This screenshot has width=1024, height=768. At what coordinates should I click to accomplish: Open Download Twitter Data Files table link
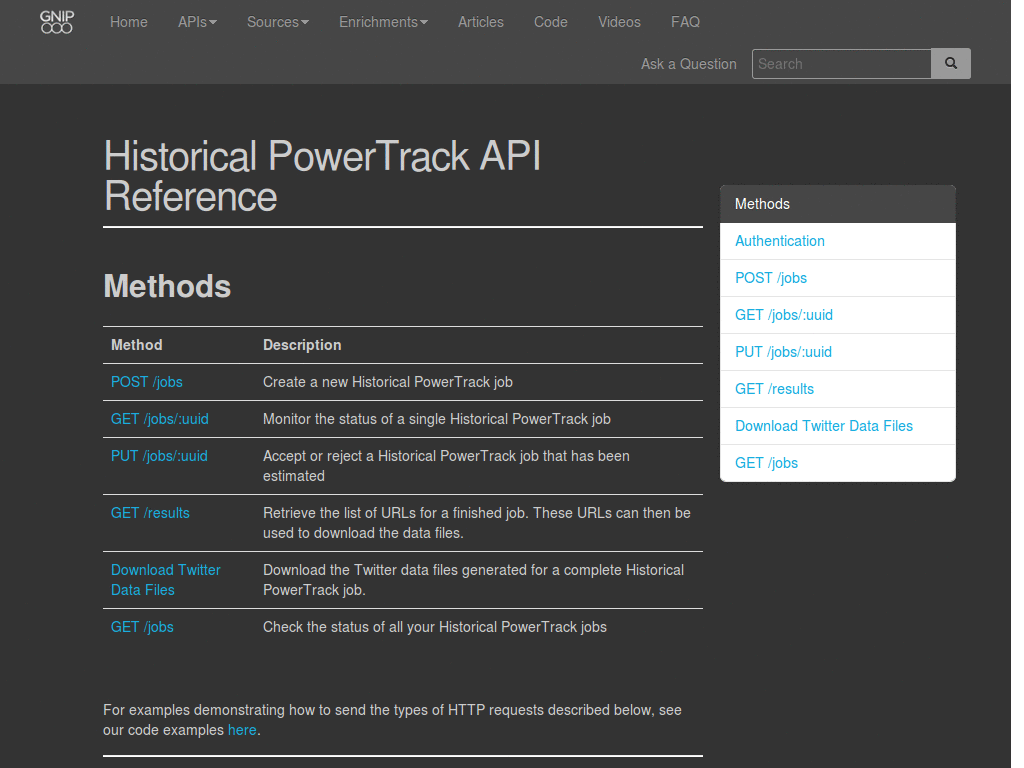click(166, 580)
